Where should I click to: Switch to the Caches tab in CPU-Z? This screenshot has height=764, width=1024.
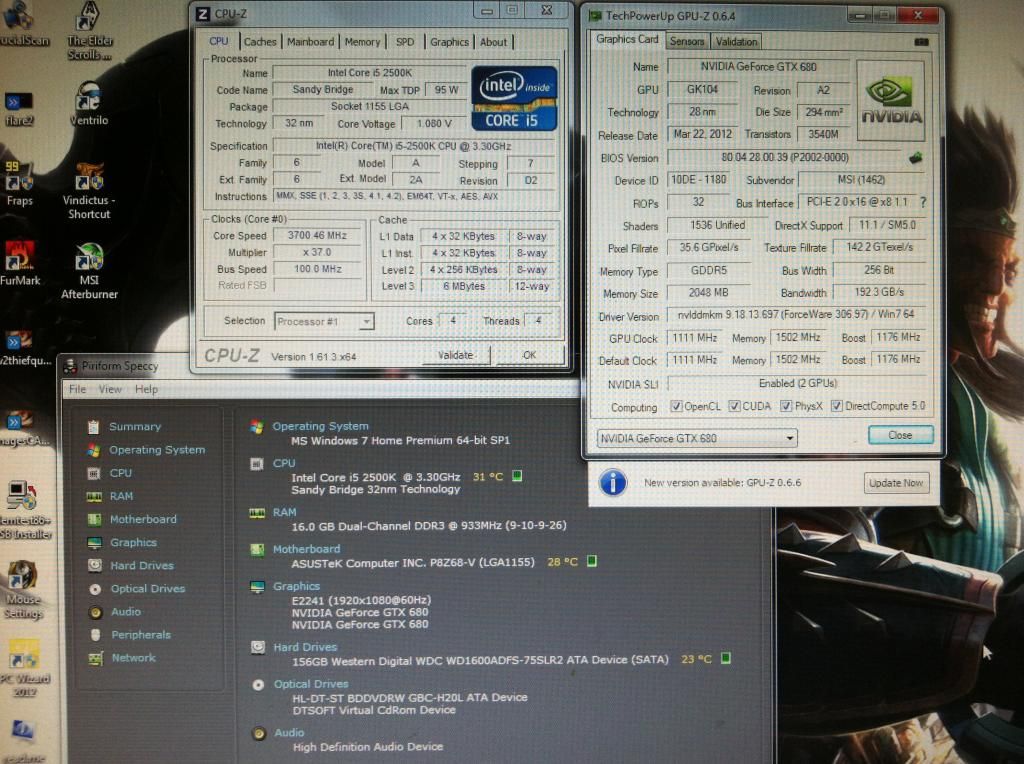(x=260, y=42)
